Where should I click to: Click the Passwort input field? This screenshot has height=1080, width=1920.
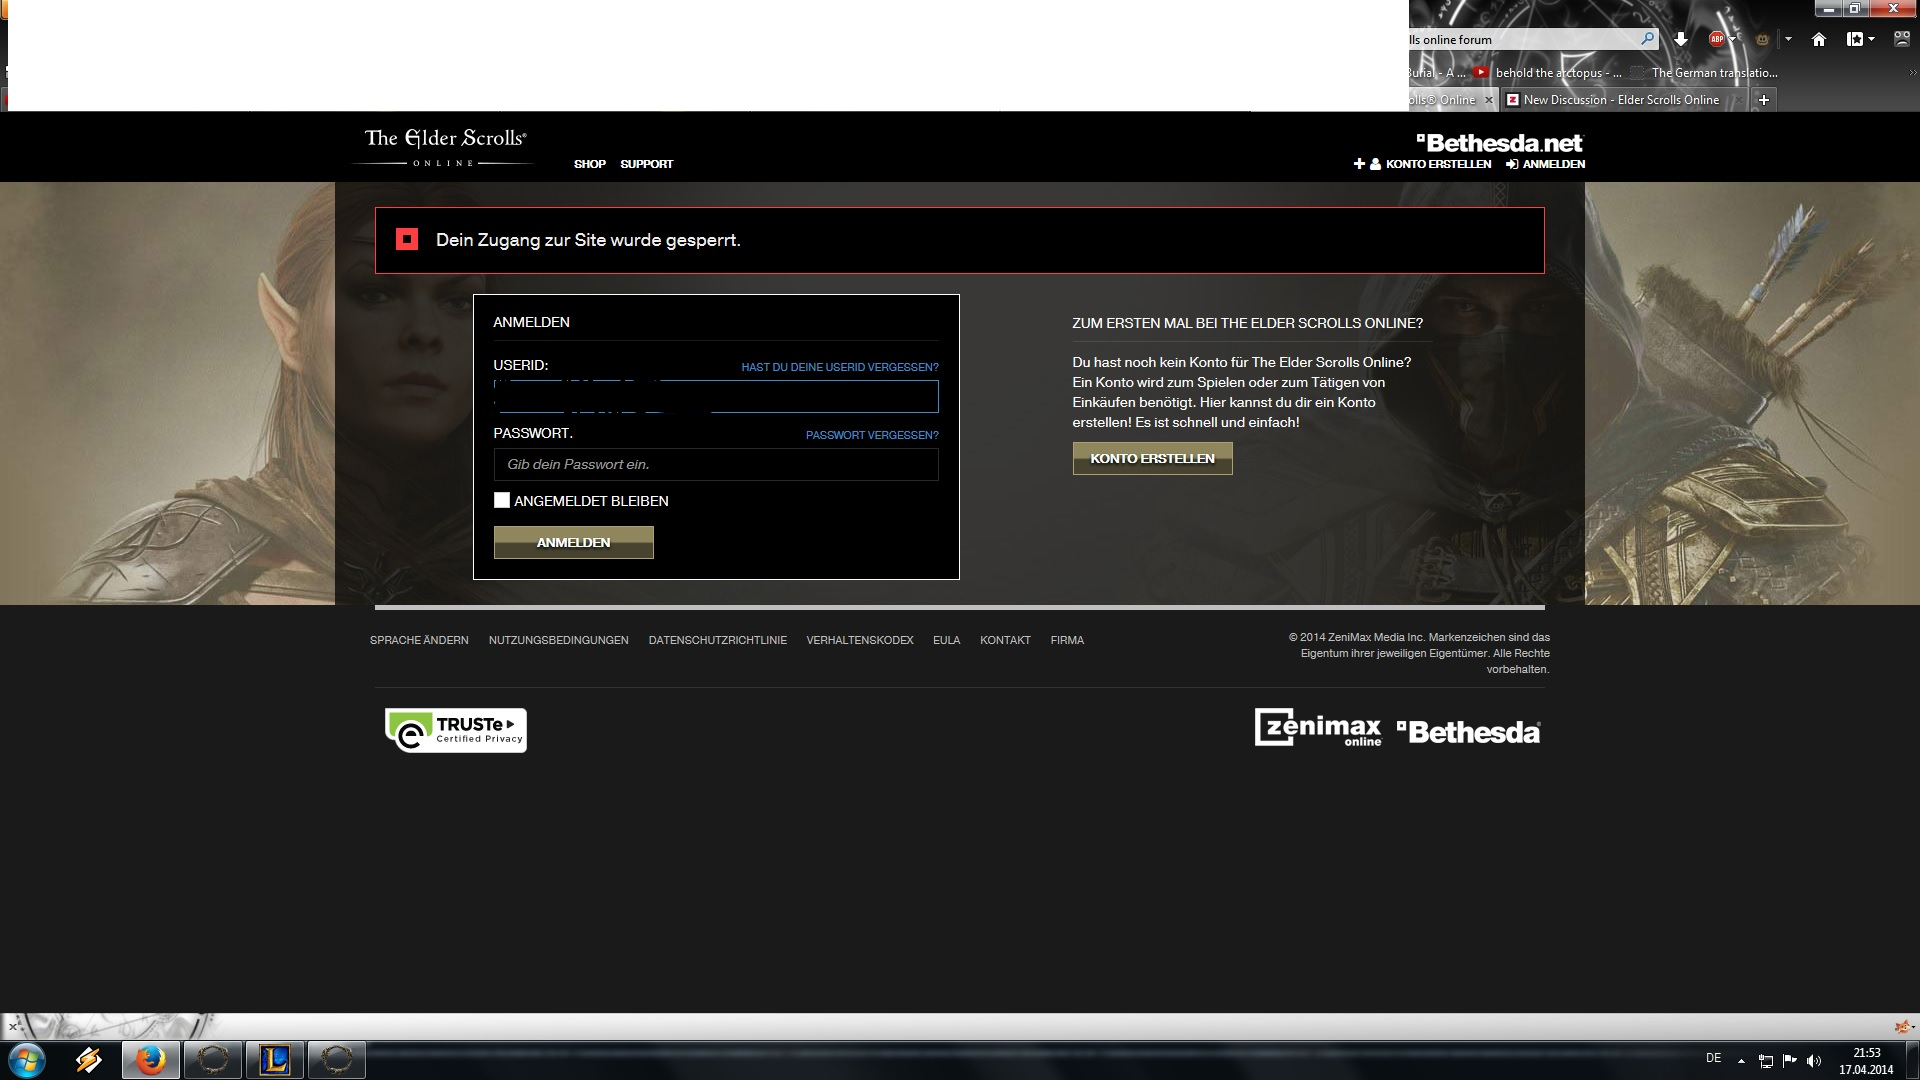[715, 464]
